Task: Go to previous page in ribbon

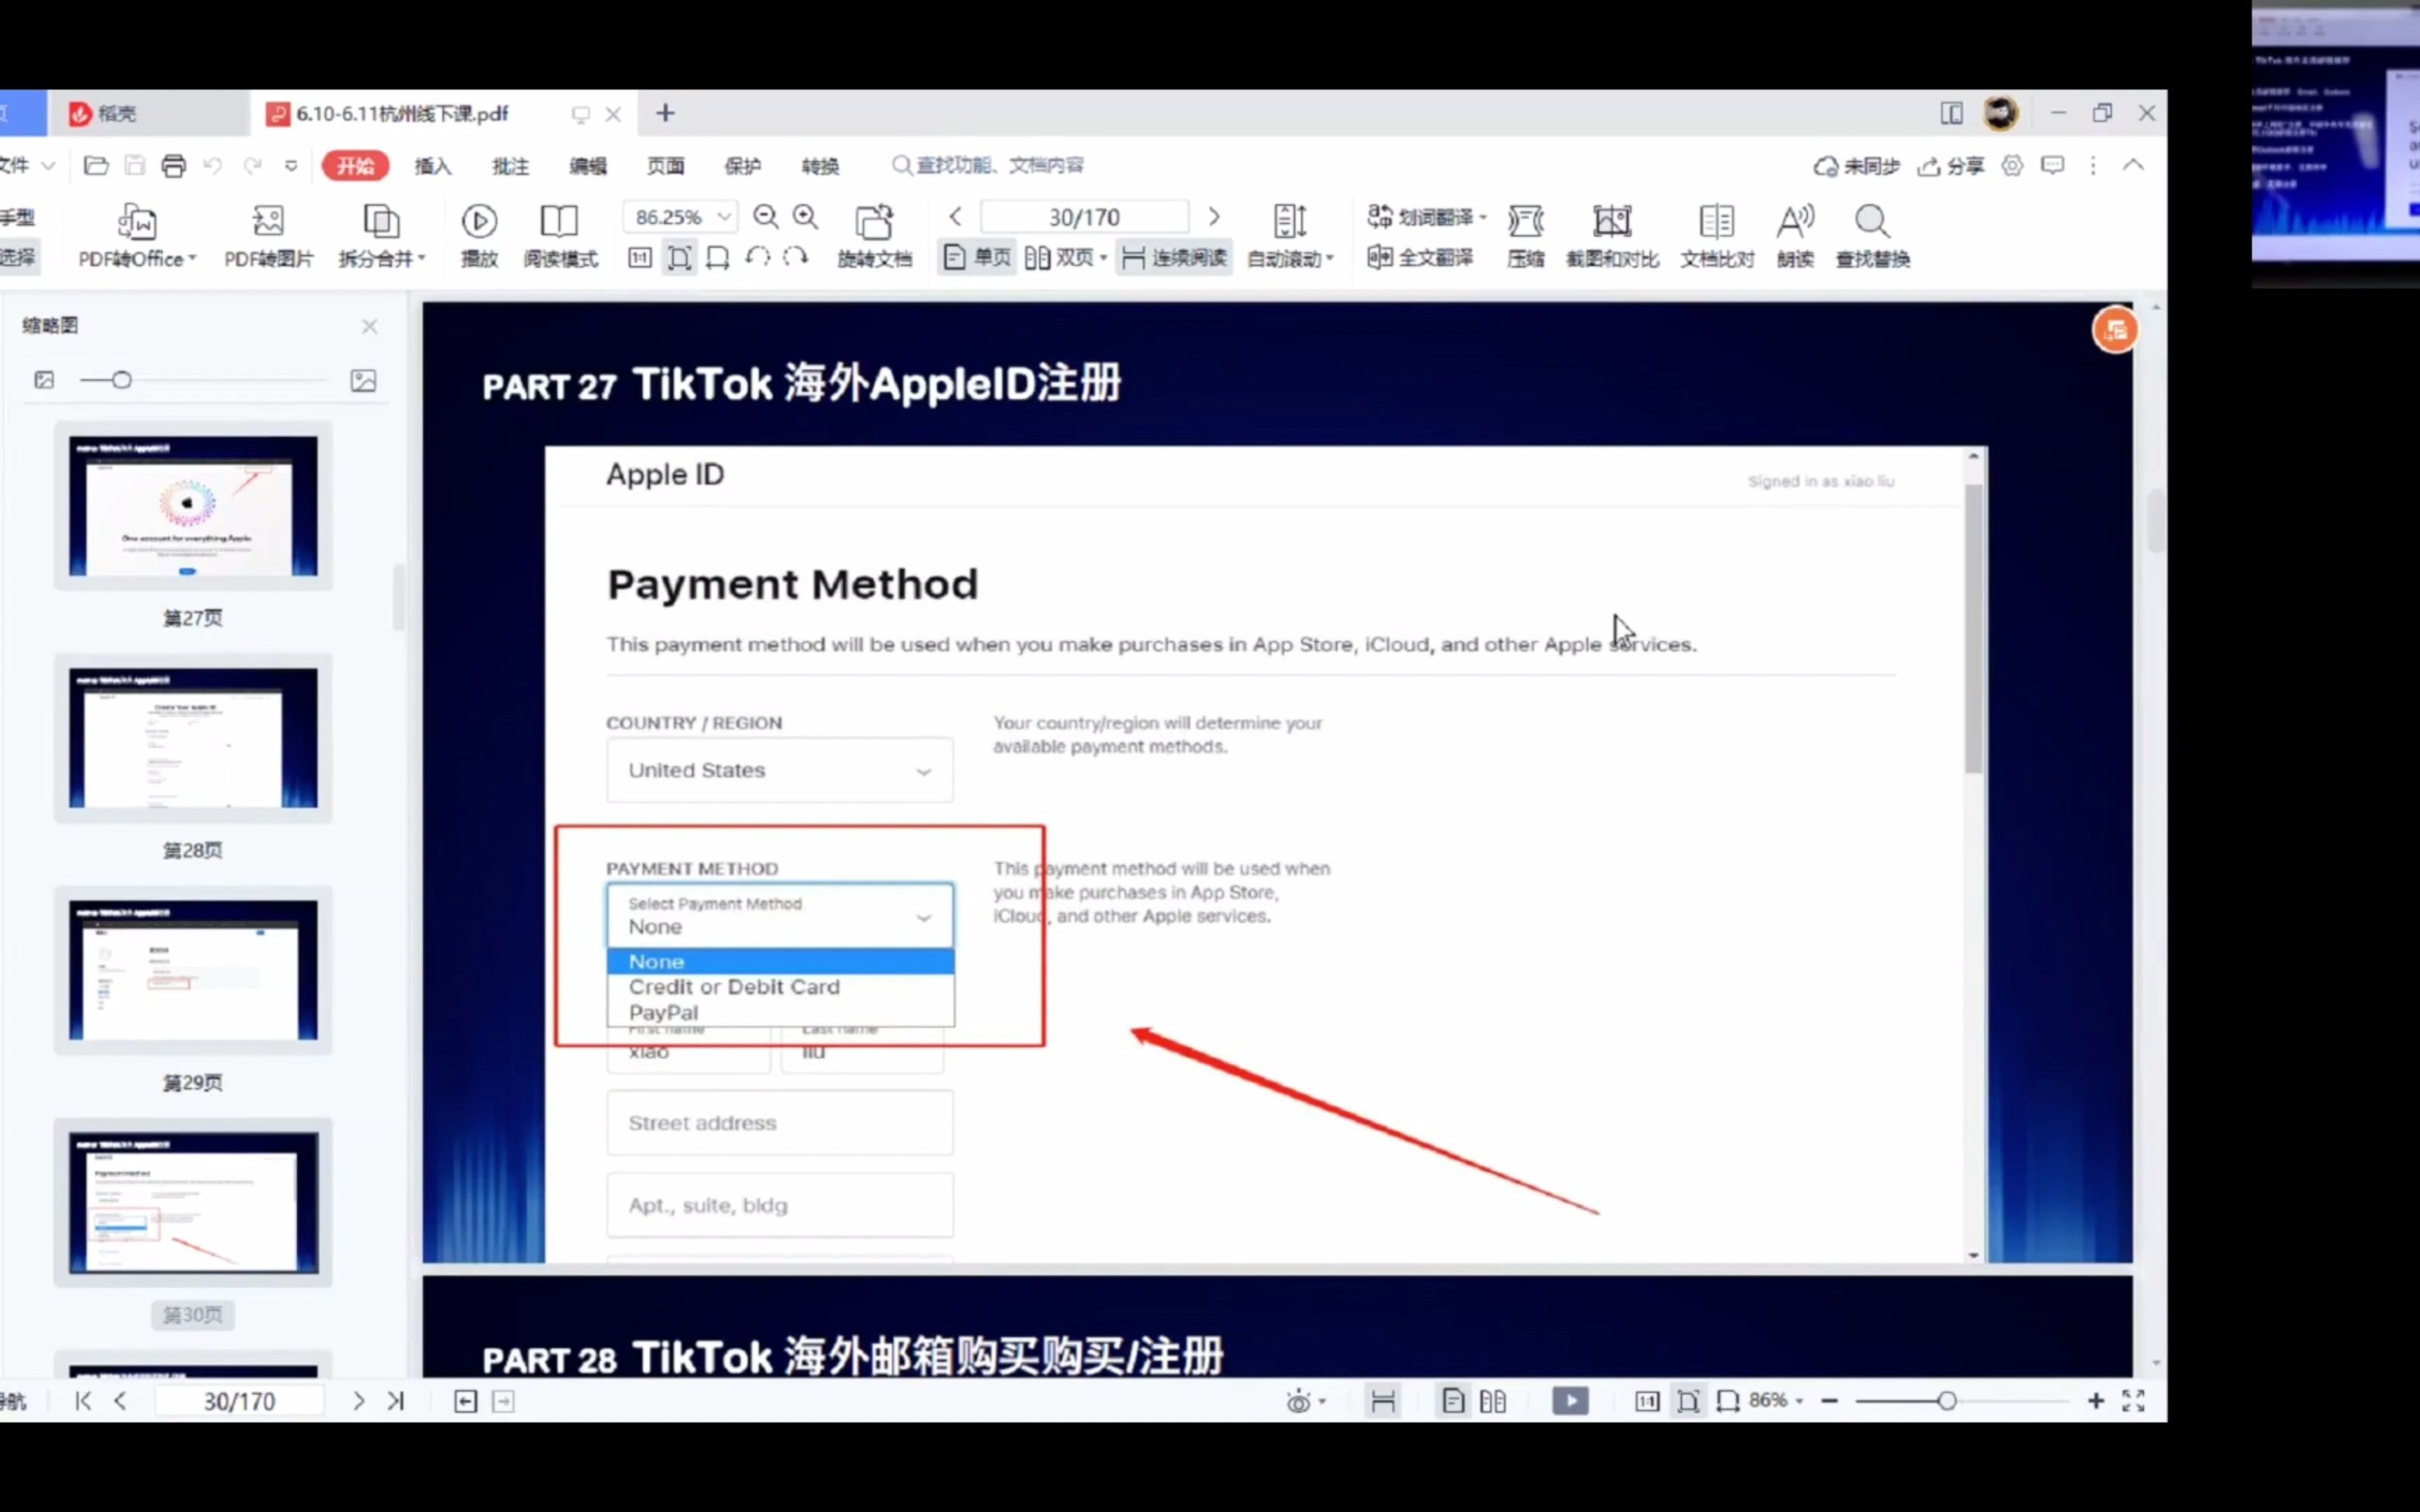Action: point(956,217)
